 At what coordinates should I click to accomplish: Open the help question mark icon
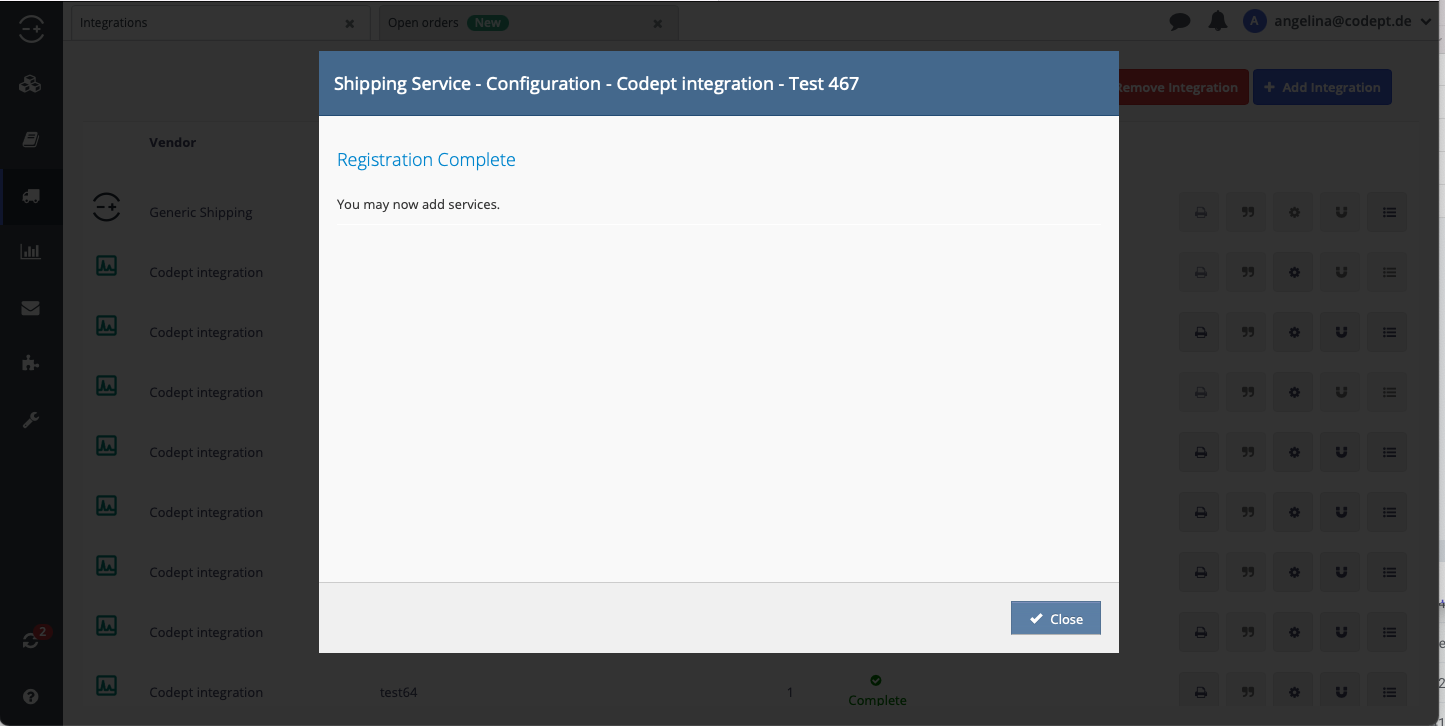point(31,696)
